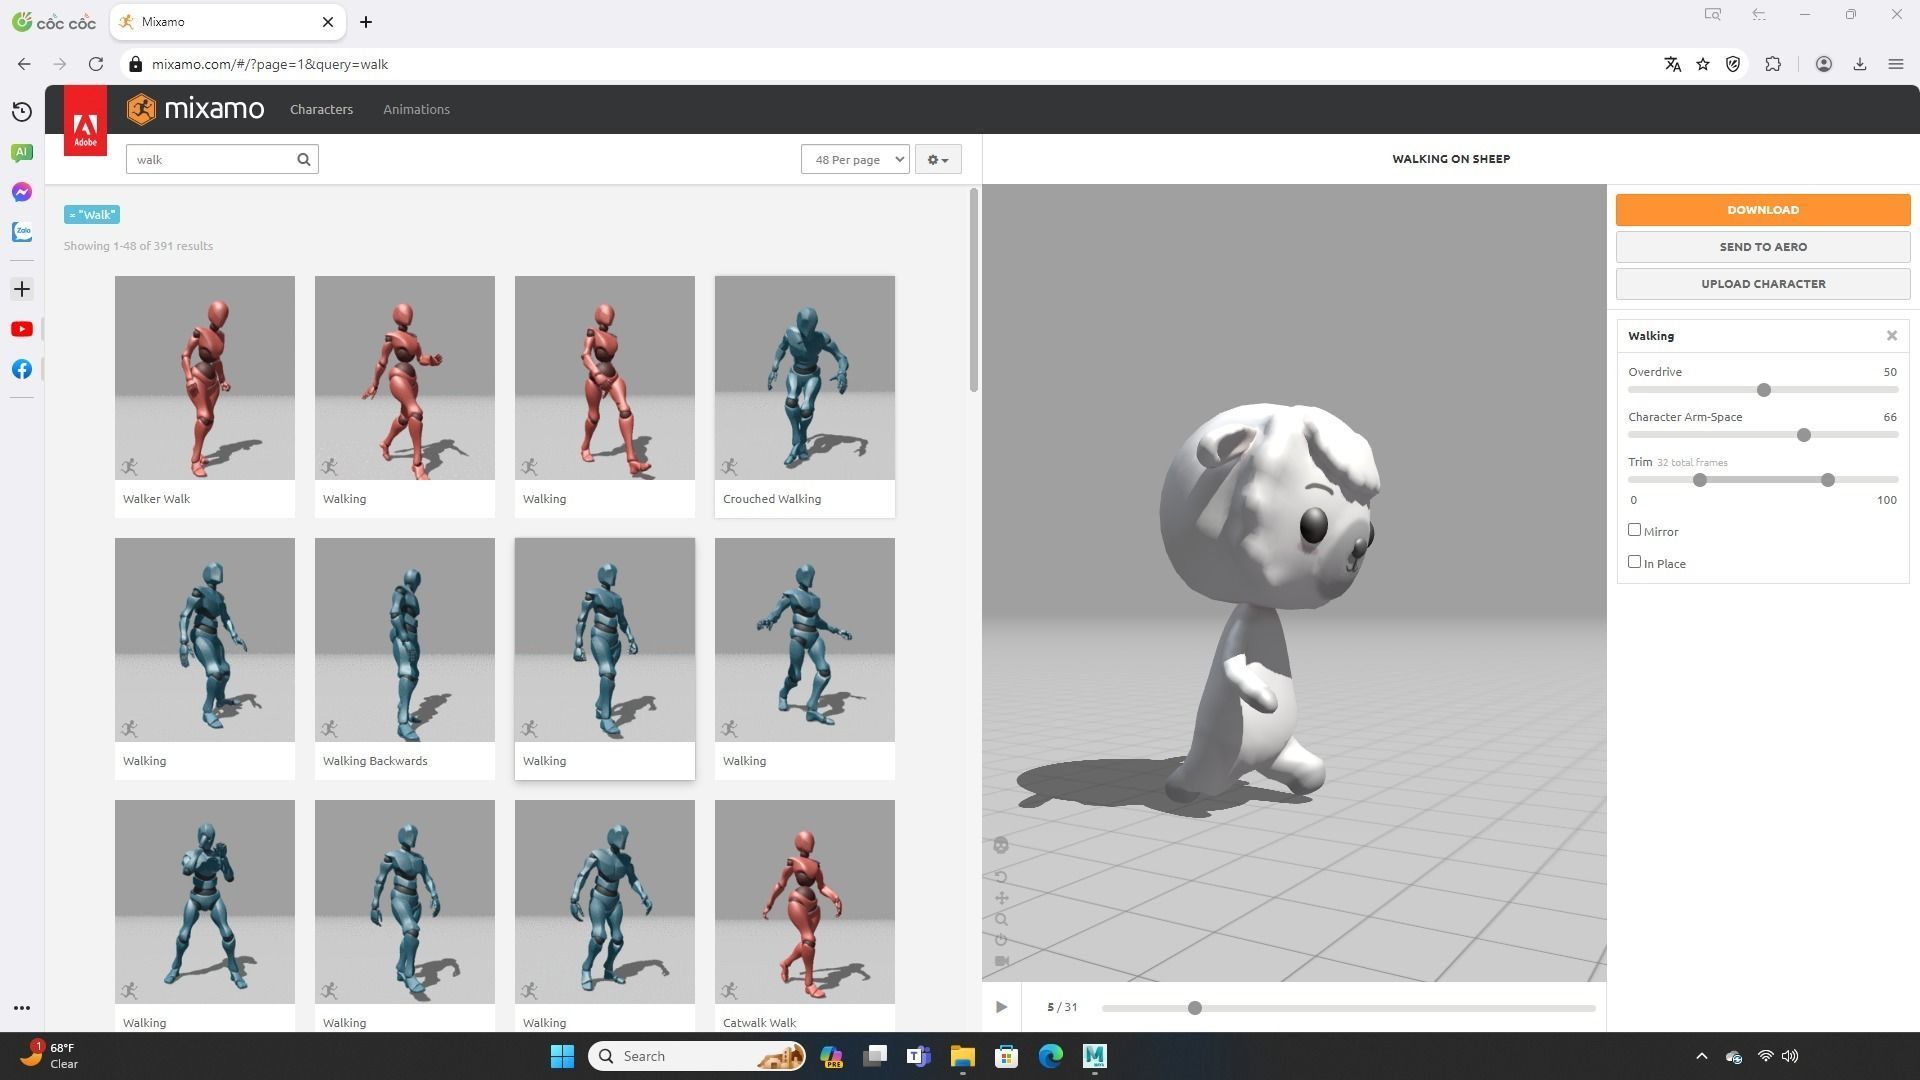Toggle the follow camera icon in viewer
This screenshot has width=1920, height=1080.
[1001, 961]
